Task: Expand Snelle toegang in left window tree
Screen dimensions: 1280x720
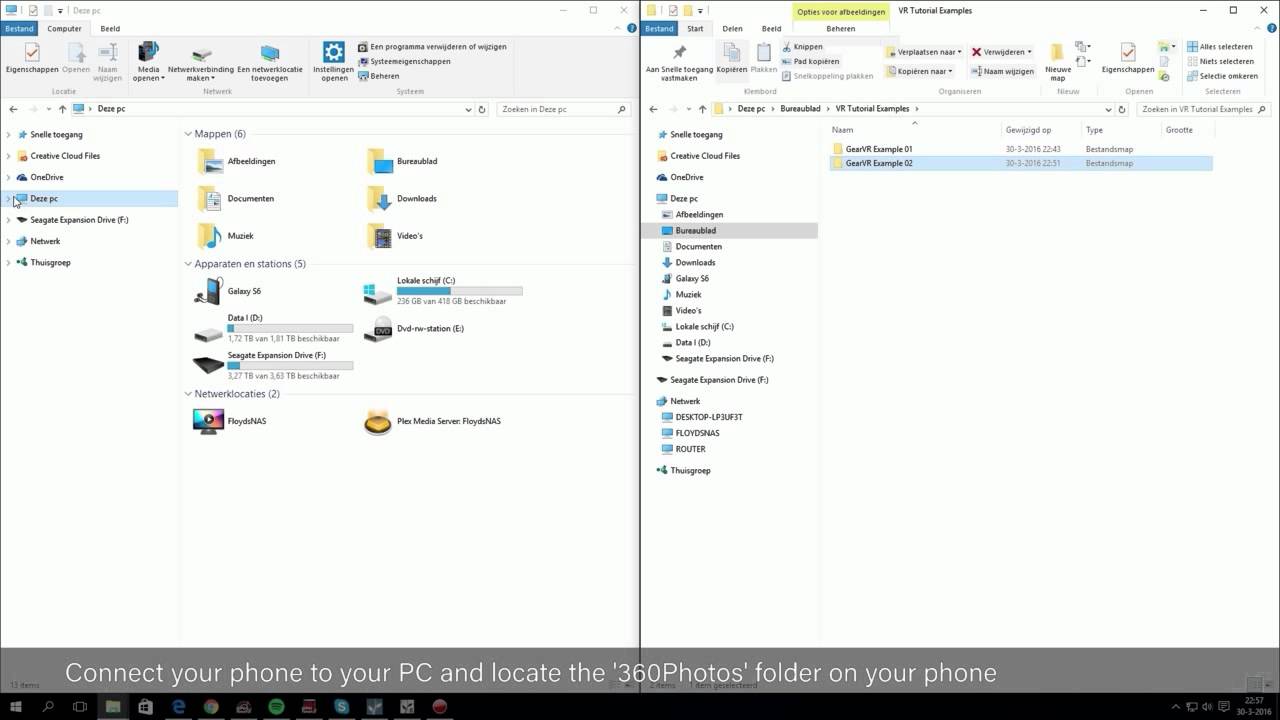Action: click(x=9, y=134)
